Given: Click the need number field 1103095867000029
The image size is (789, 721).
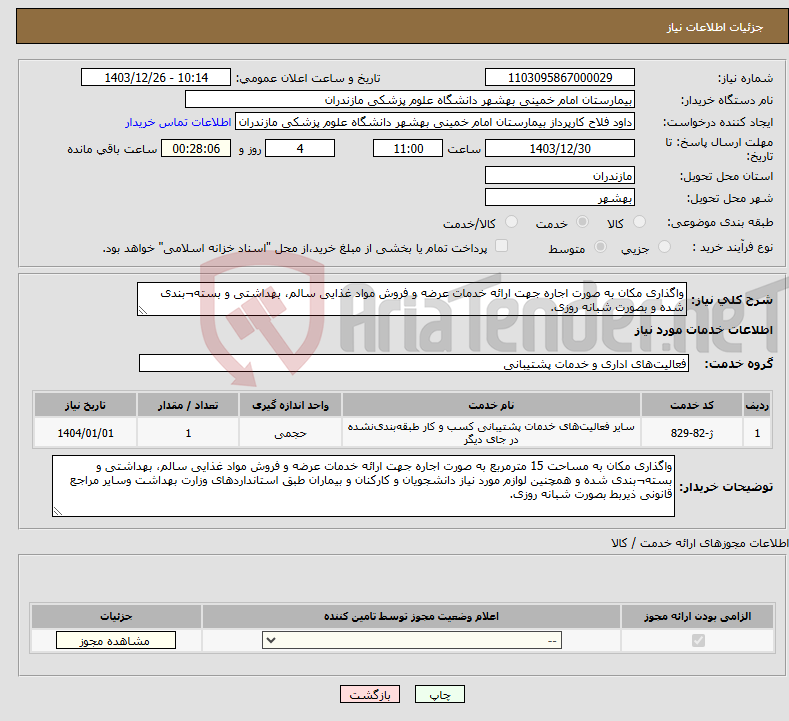Looking at the screenshot, I should pyautogui.click(x=560, y=77).
